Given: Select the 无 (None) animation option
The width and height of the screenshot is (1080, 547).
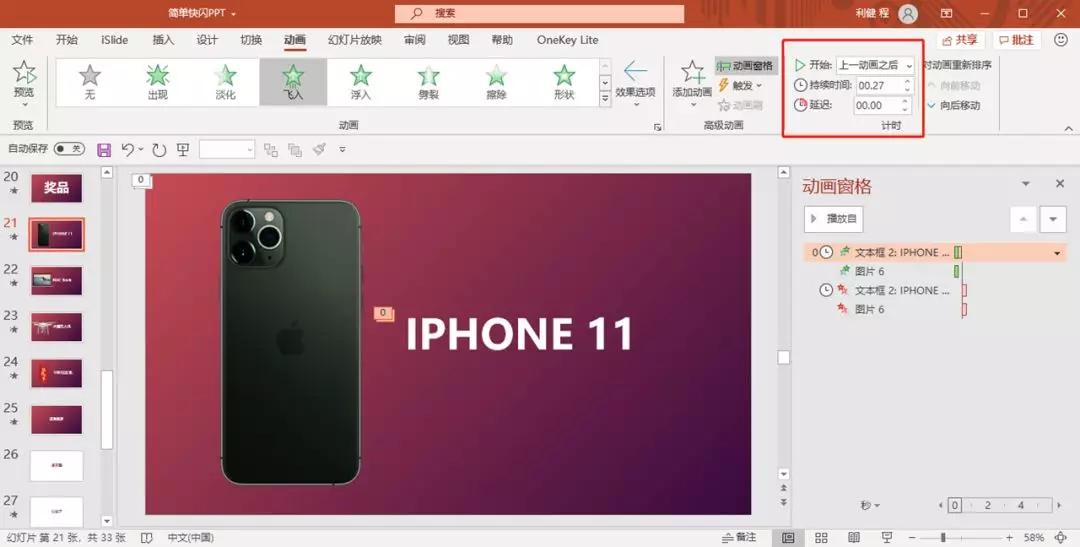Looking at the screenshot, I should tap(90, 82).
